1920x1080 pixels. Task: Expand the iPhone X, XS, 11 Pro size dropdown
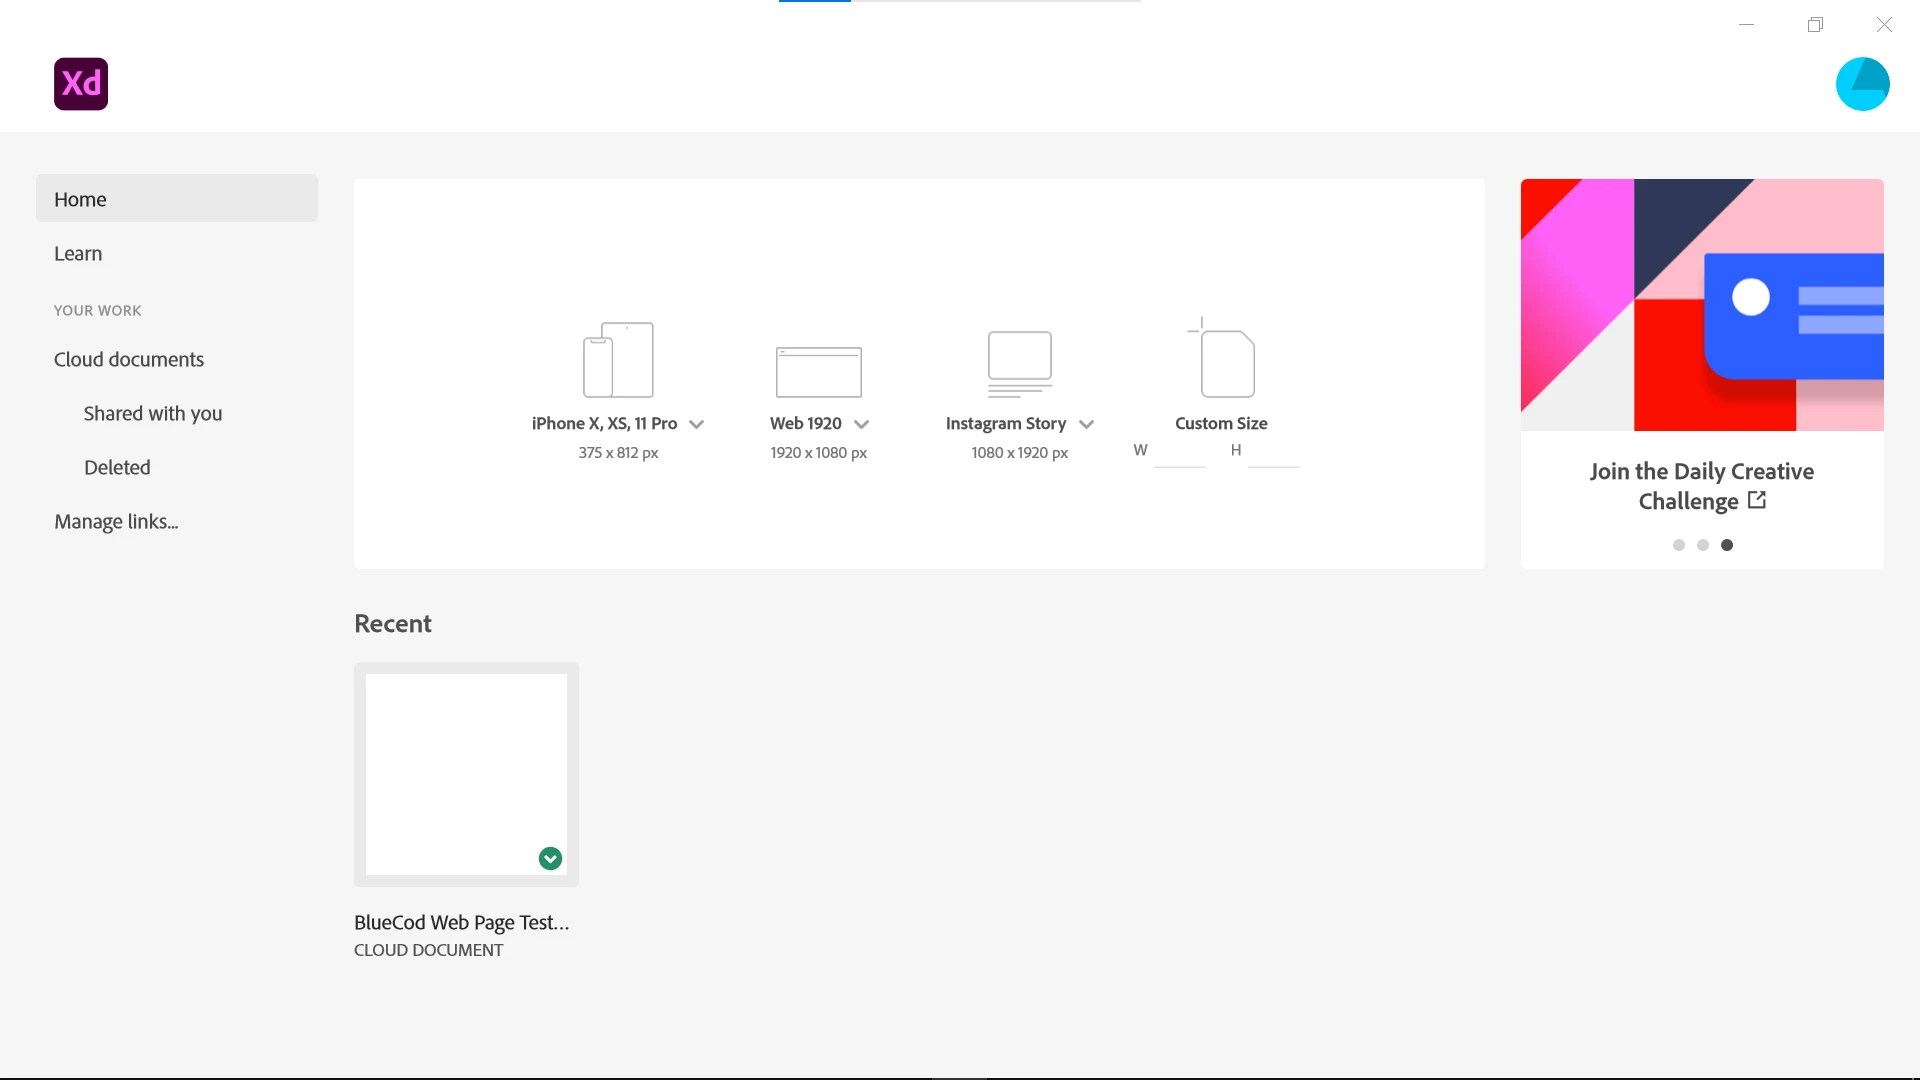point(697,424)
